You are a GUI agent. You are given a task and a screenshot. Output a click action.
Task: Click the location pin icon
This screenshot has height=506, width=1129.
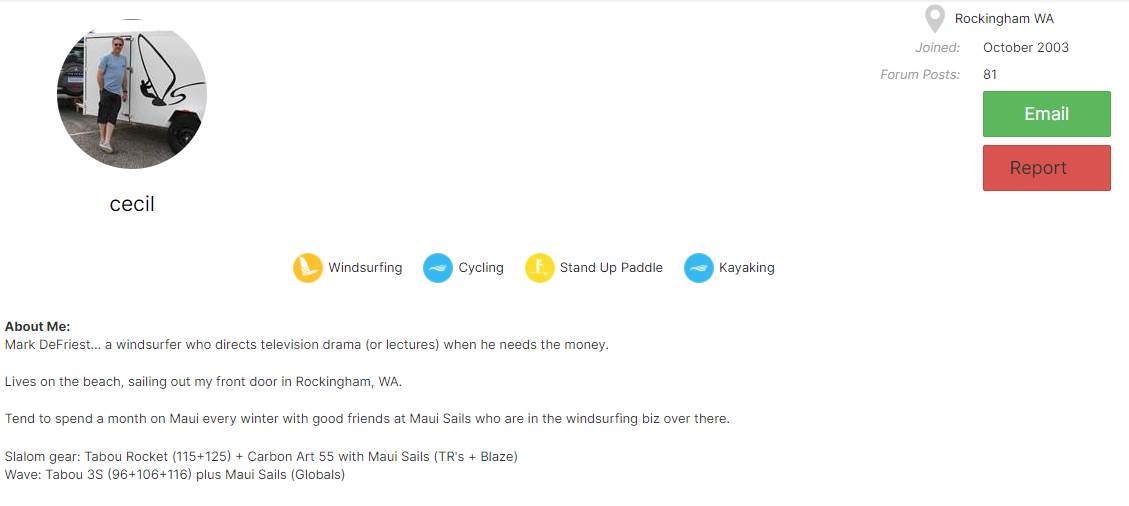[x=934, y=19]
